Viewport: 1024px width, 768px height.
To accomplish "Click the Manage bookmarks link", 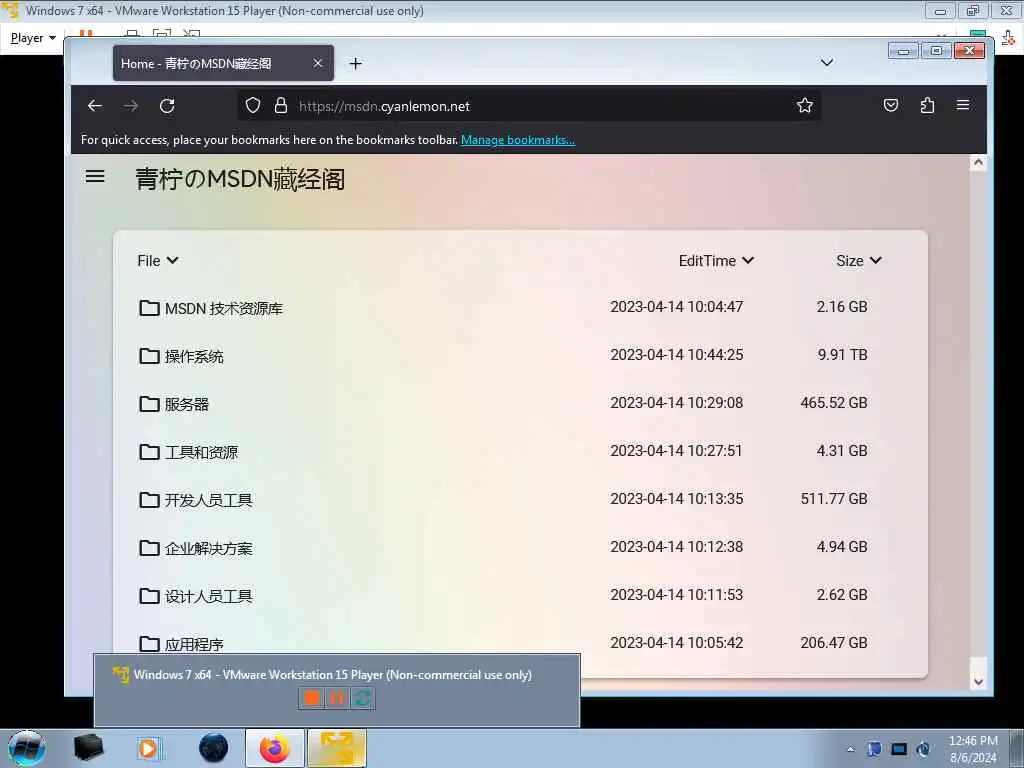I will point(518,140).
